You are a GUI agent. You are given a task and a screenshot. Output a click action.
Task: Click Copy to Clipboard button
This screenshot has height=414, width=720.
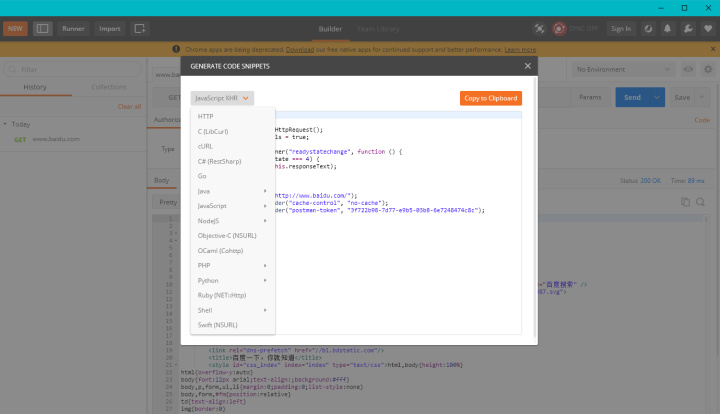click(490, 98)
